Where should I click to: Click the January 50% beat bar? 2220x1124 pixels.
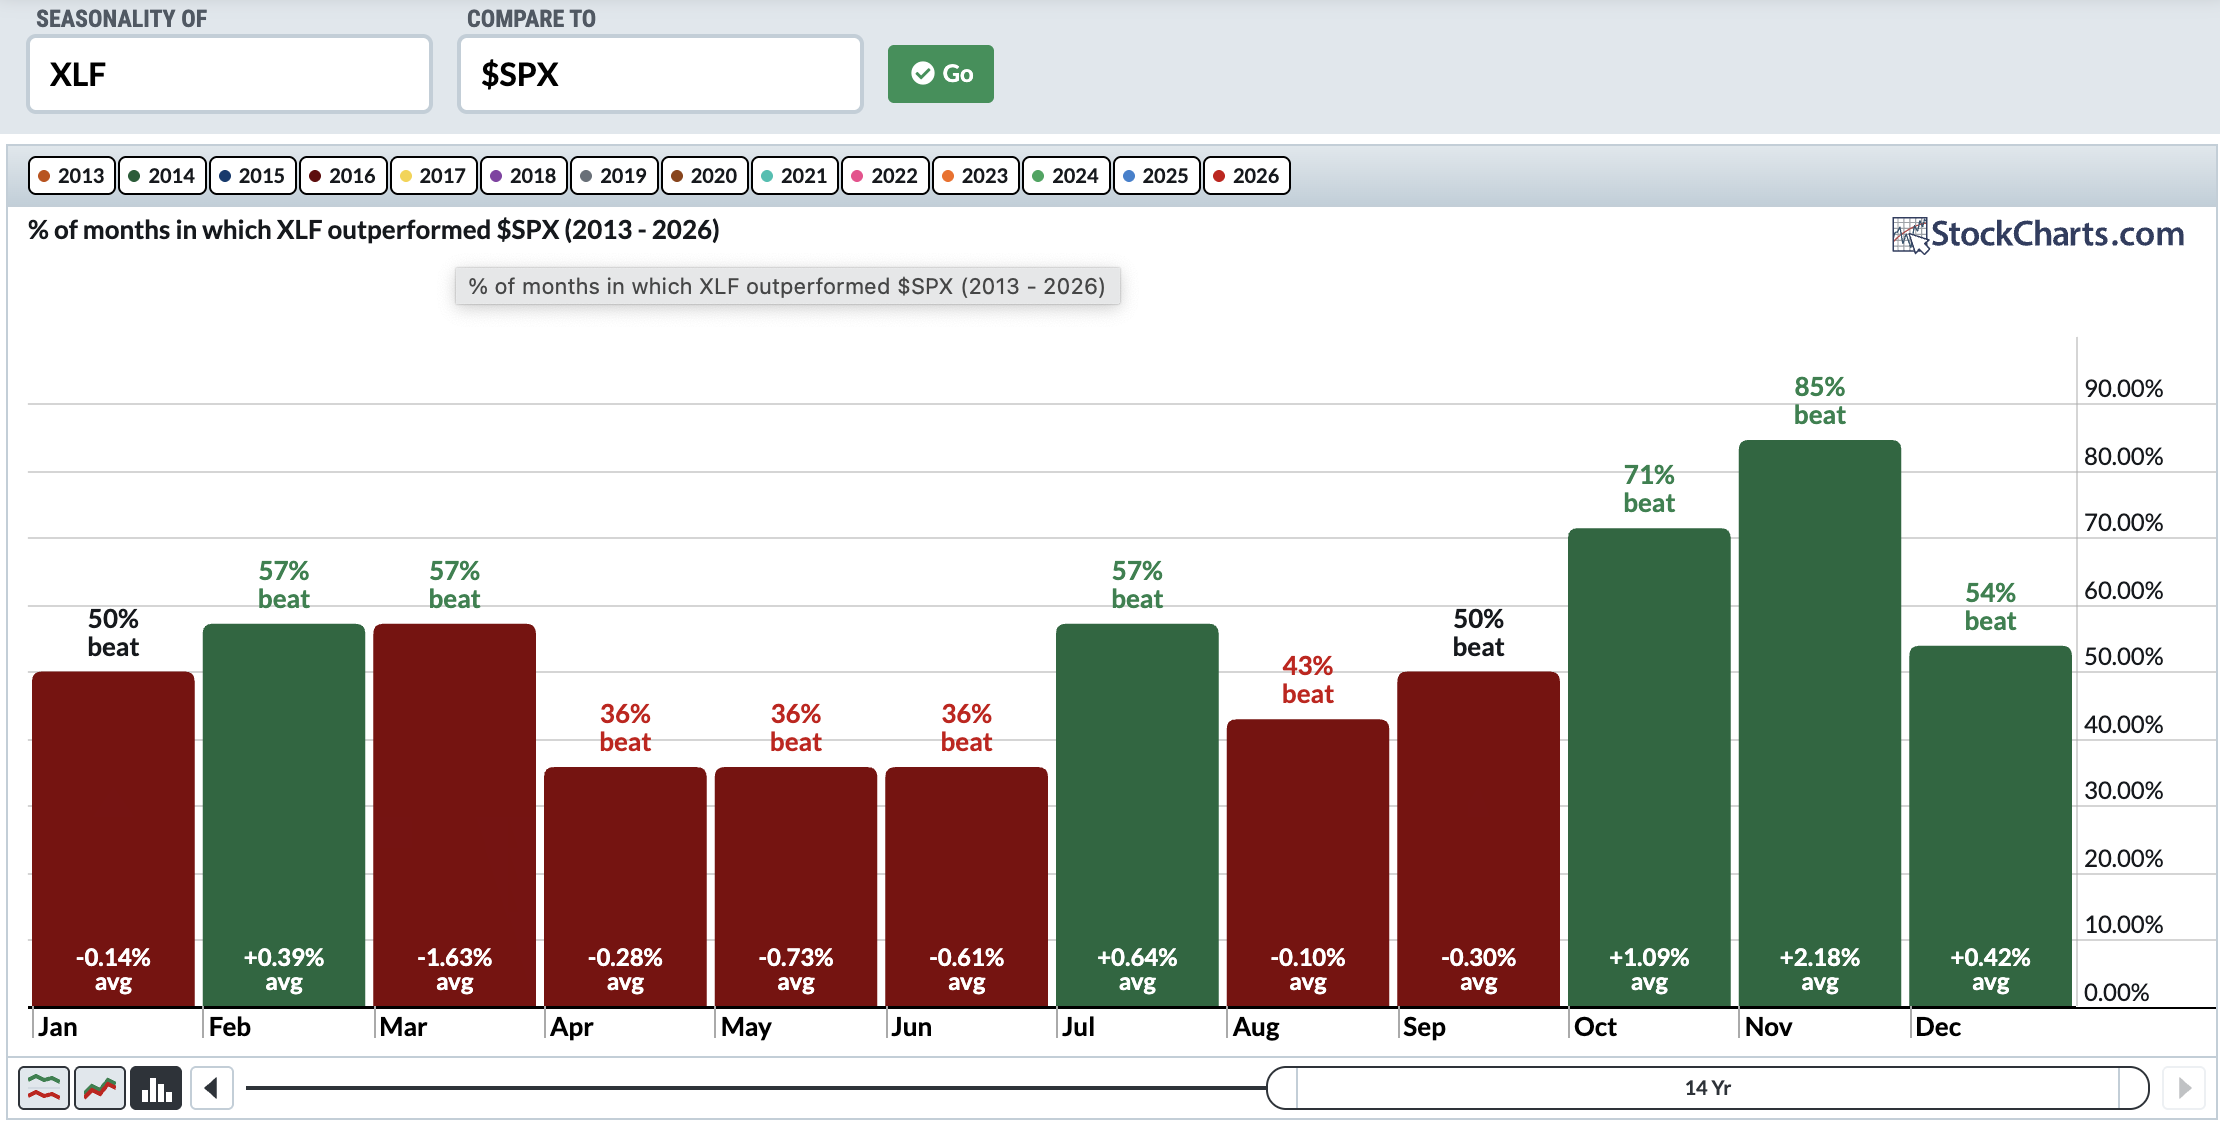pos(113,839)
